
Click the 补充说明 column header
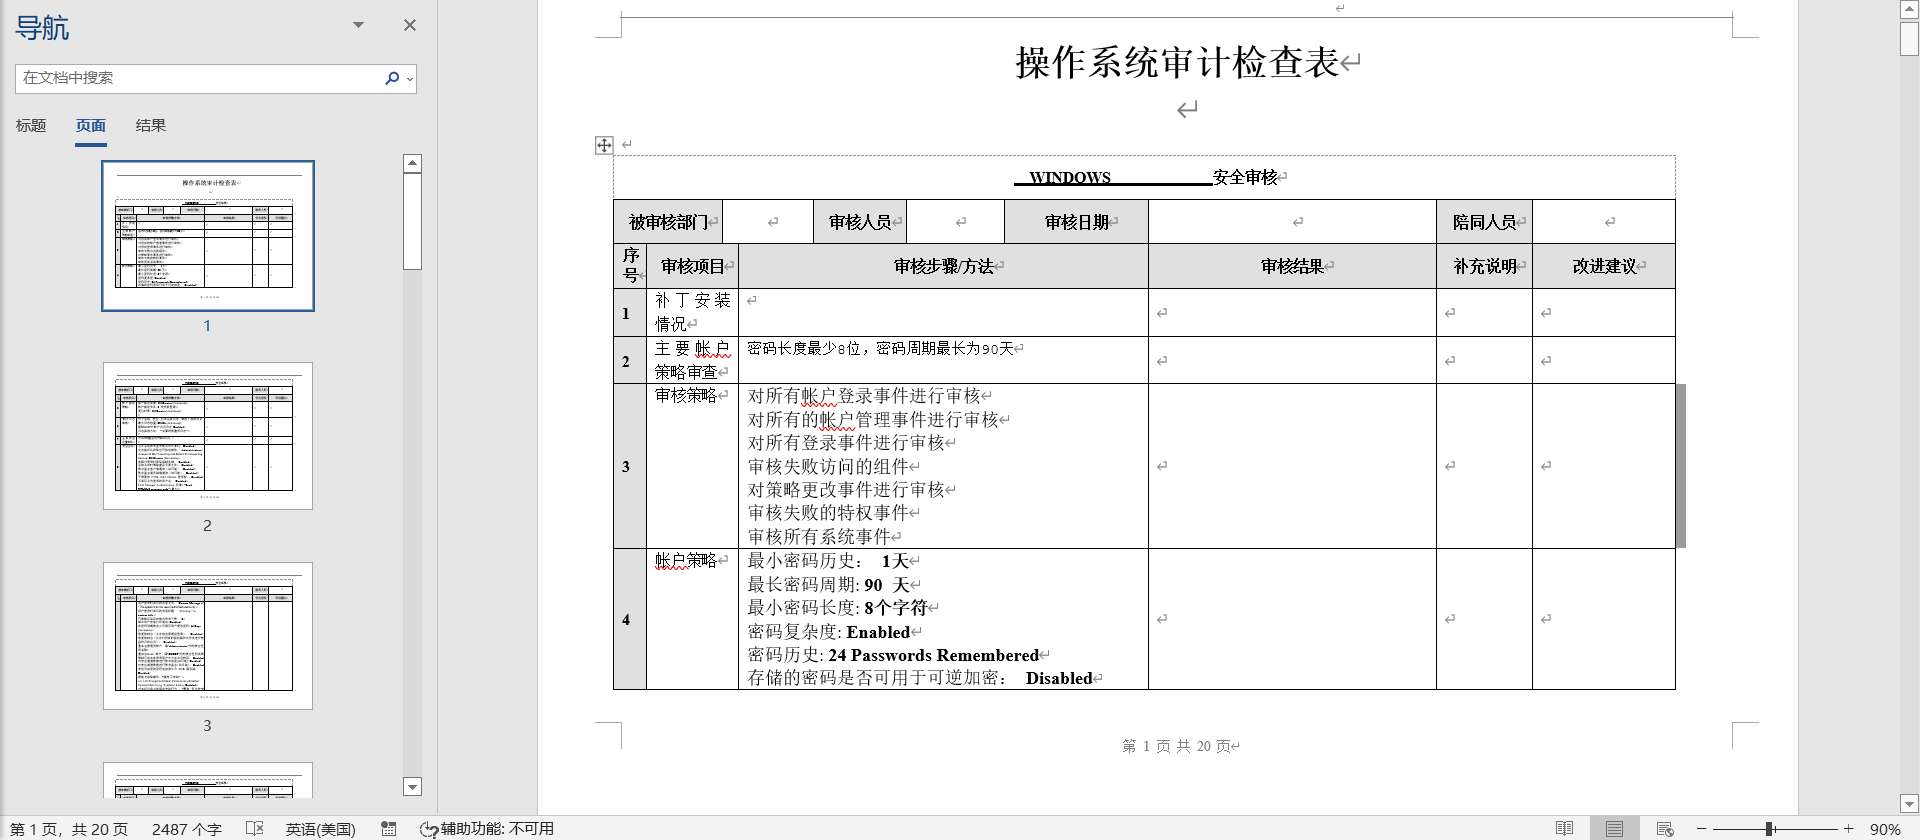point(1485,266)
